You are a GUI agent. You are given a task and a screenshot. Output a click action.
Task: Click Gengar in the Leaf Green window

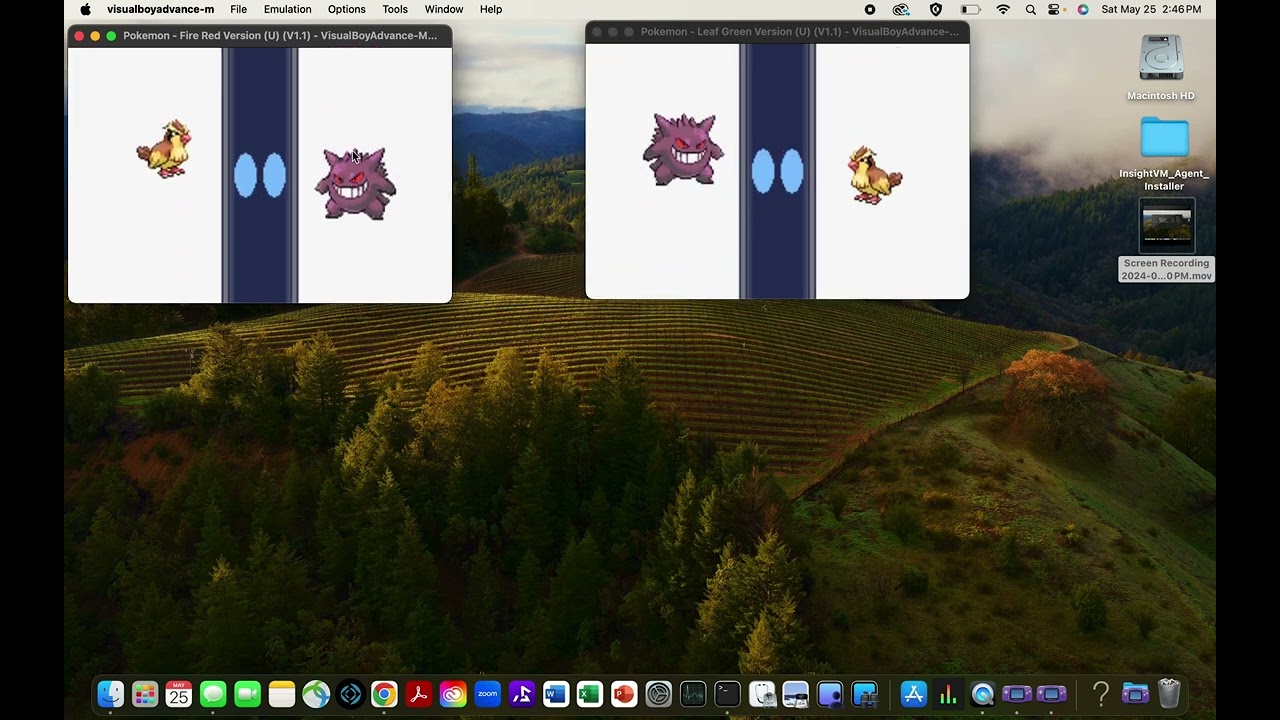pyautogui.click(x=683, y=149)
